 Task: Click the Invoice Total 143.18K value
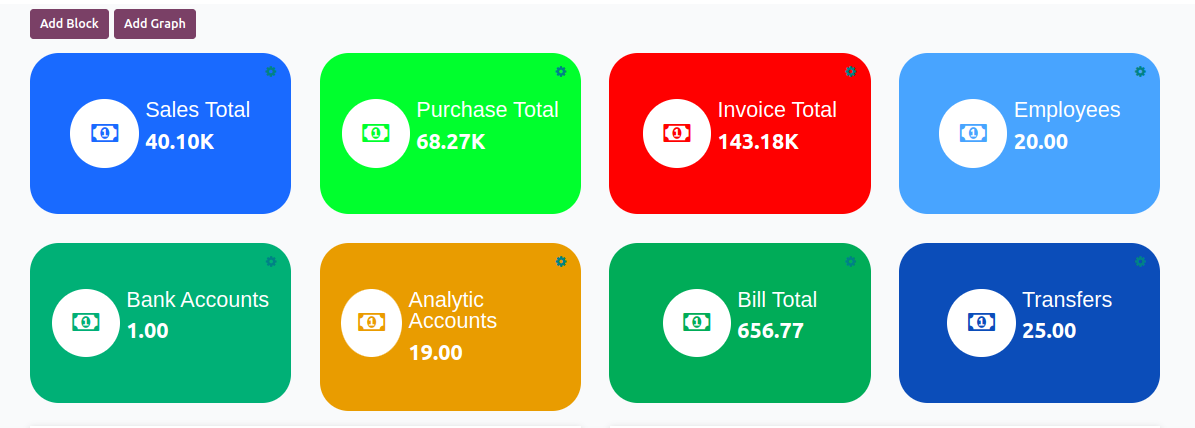pyautogui.click(x=758, y=142)
